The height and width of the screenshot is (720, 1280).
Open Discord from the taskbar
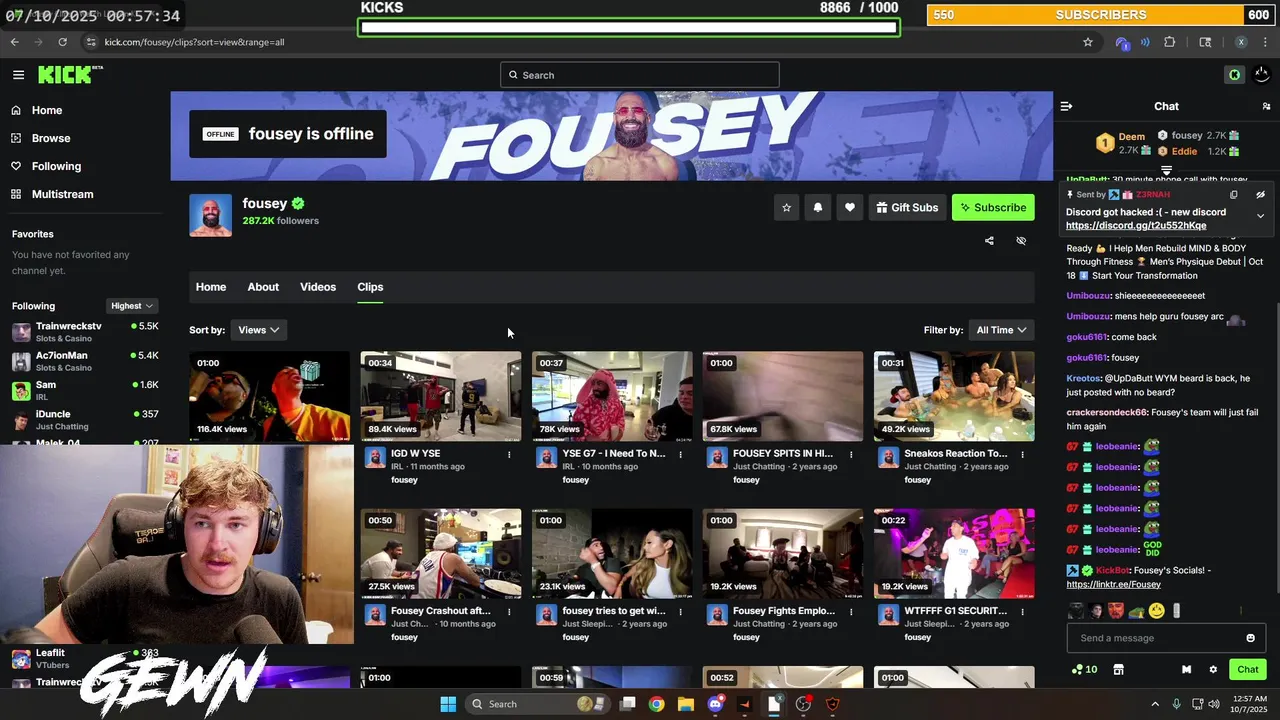click(715, 704)
